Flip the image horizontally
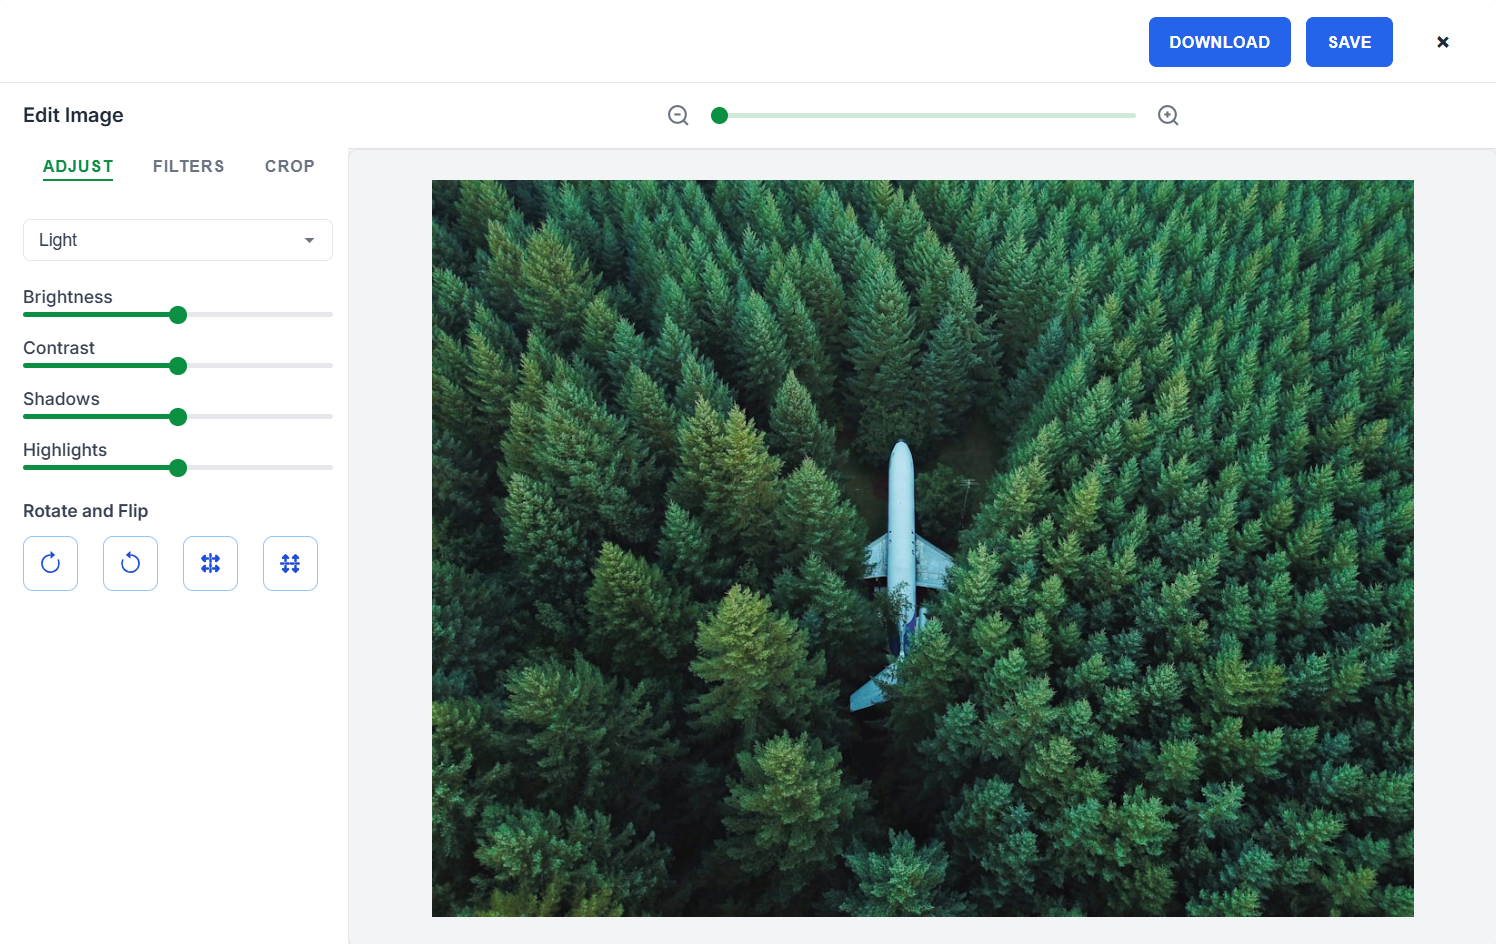Screen dimensions: 1496x944 tap(210, 563)
